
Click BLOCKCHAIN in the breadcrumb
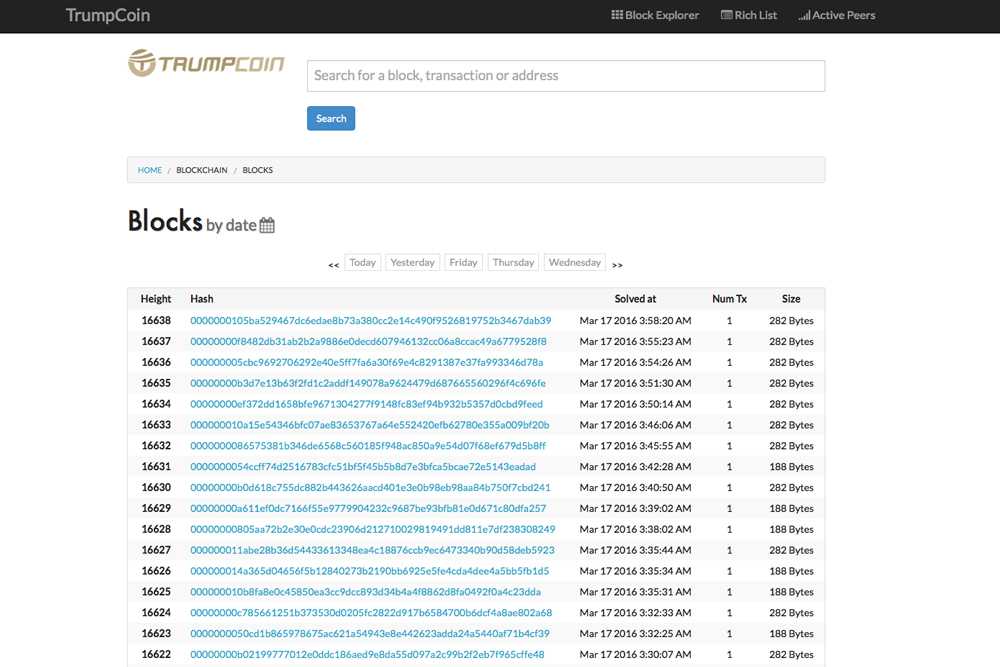tap(202, 170)
